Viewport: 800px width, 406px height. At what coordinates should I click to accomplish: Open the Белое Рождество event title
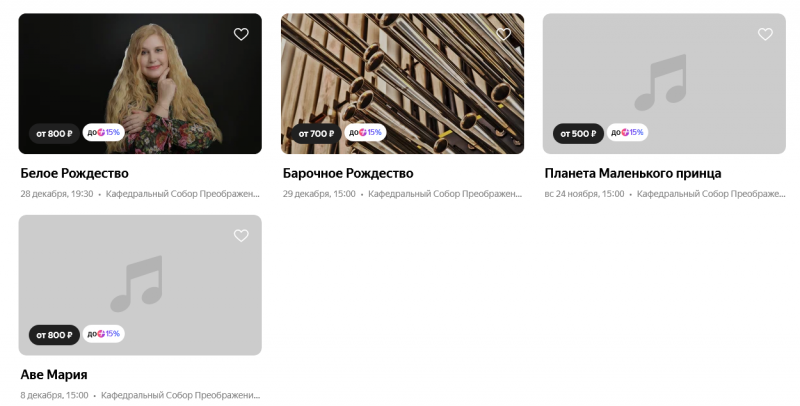coord(74,173)
